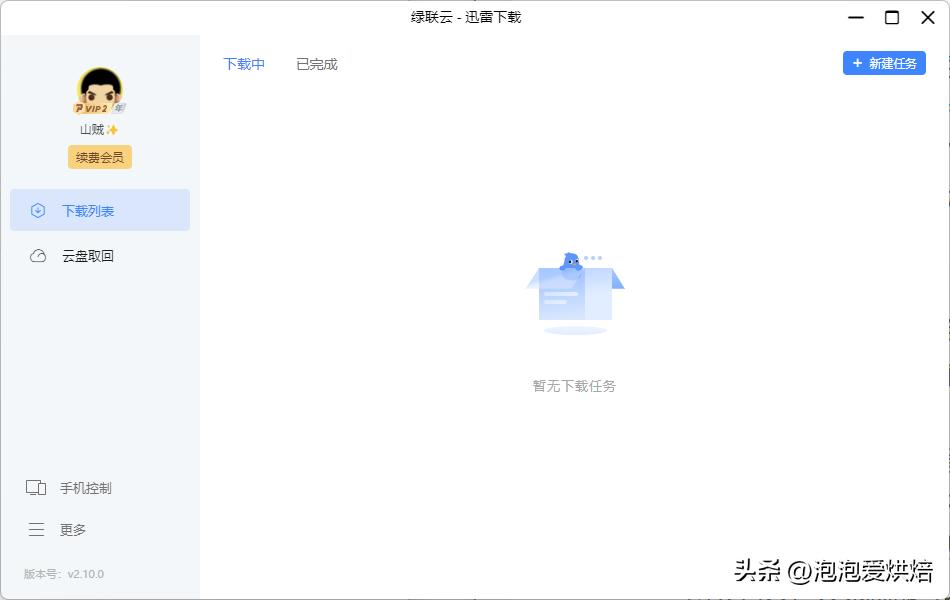Click the sparkle icon beside 山贼 username
Image resolution: width=950 pixels, height=600 pixels.
click(113, 129)
